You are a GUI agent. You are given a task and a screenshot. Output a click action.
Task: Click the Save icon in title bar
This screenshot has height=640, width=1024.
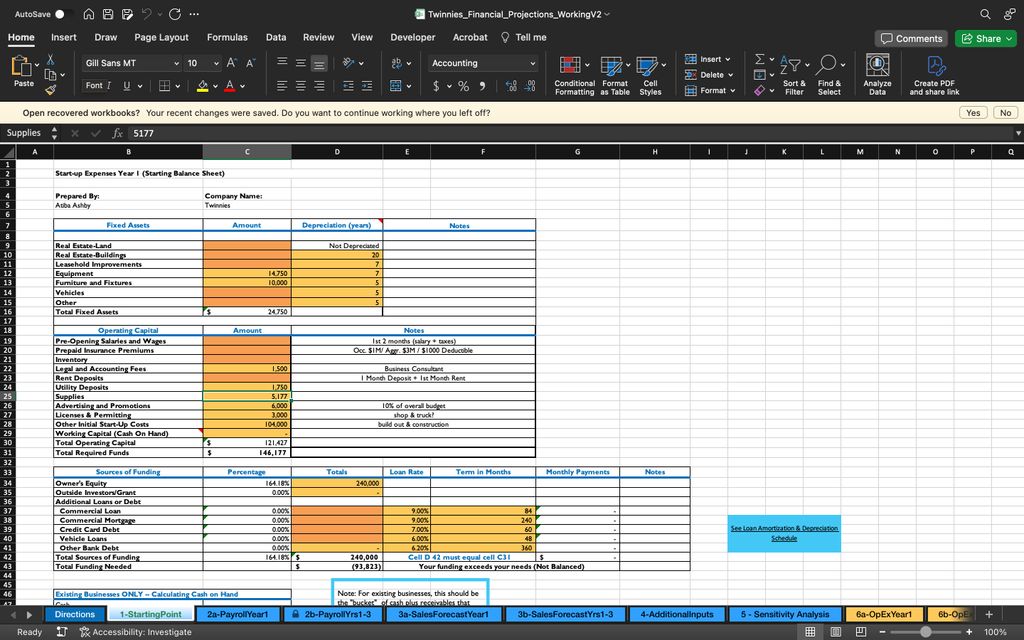click(x=108, y=14)
